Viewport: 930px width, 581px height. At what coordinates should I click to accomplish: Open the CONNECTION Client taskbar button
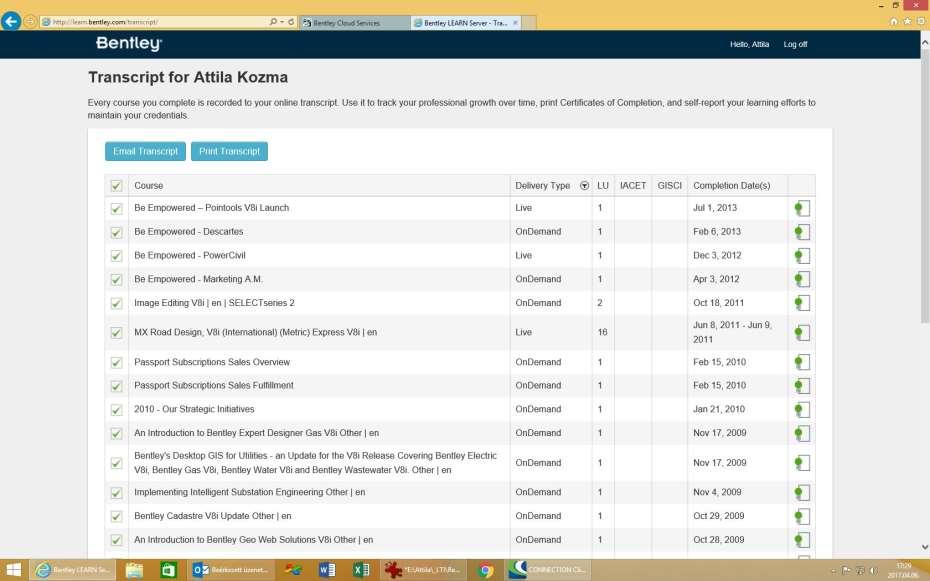click(x=547, y=570)
